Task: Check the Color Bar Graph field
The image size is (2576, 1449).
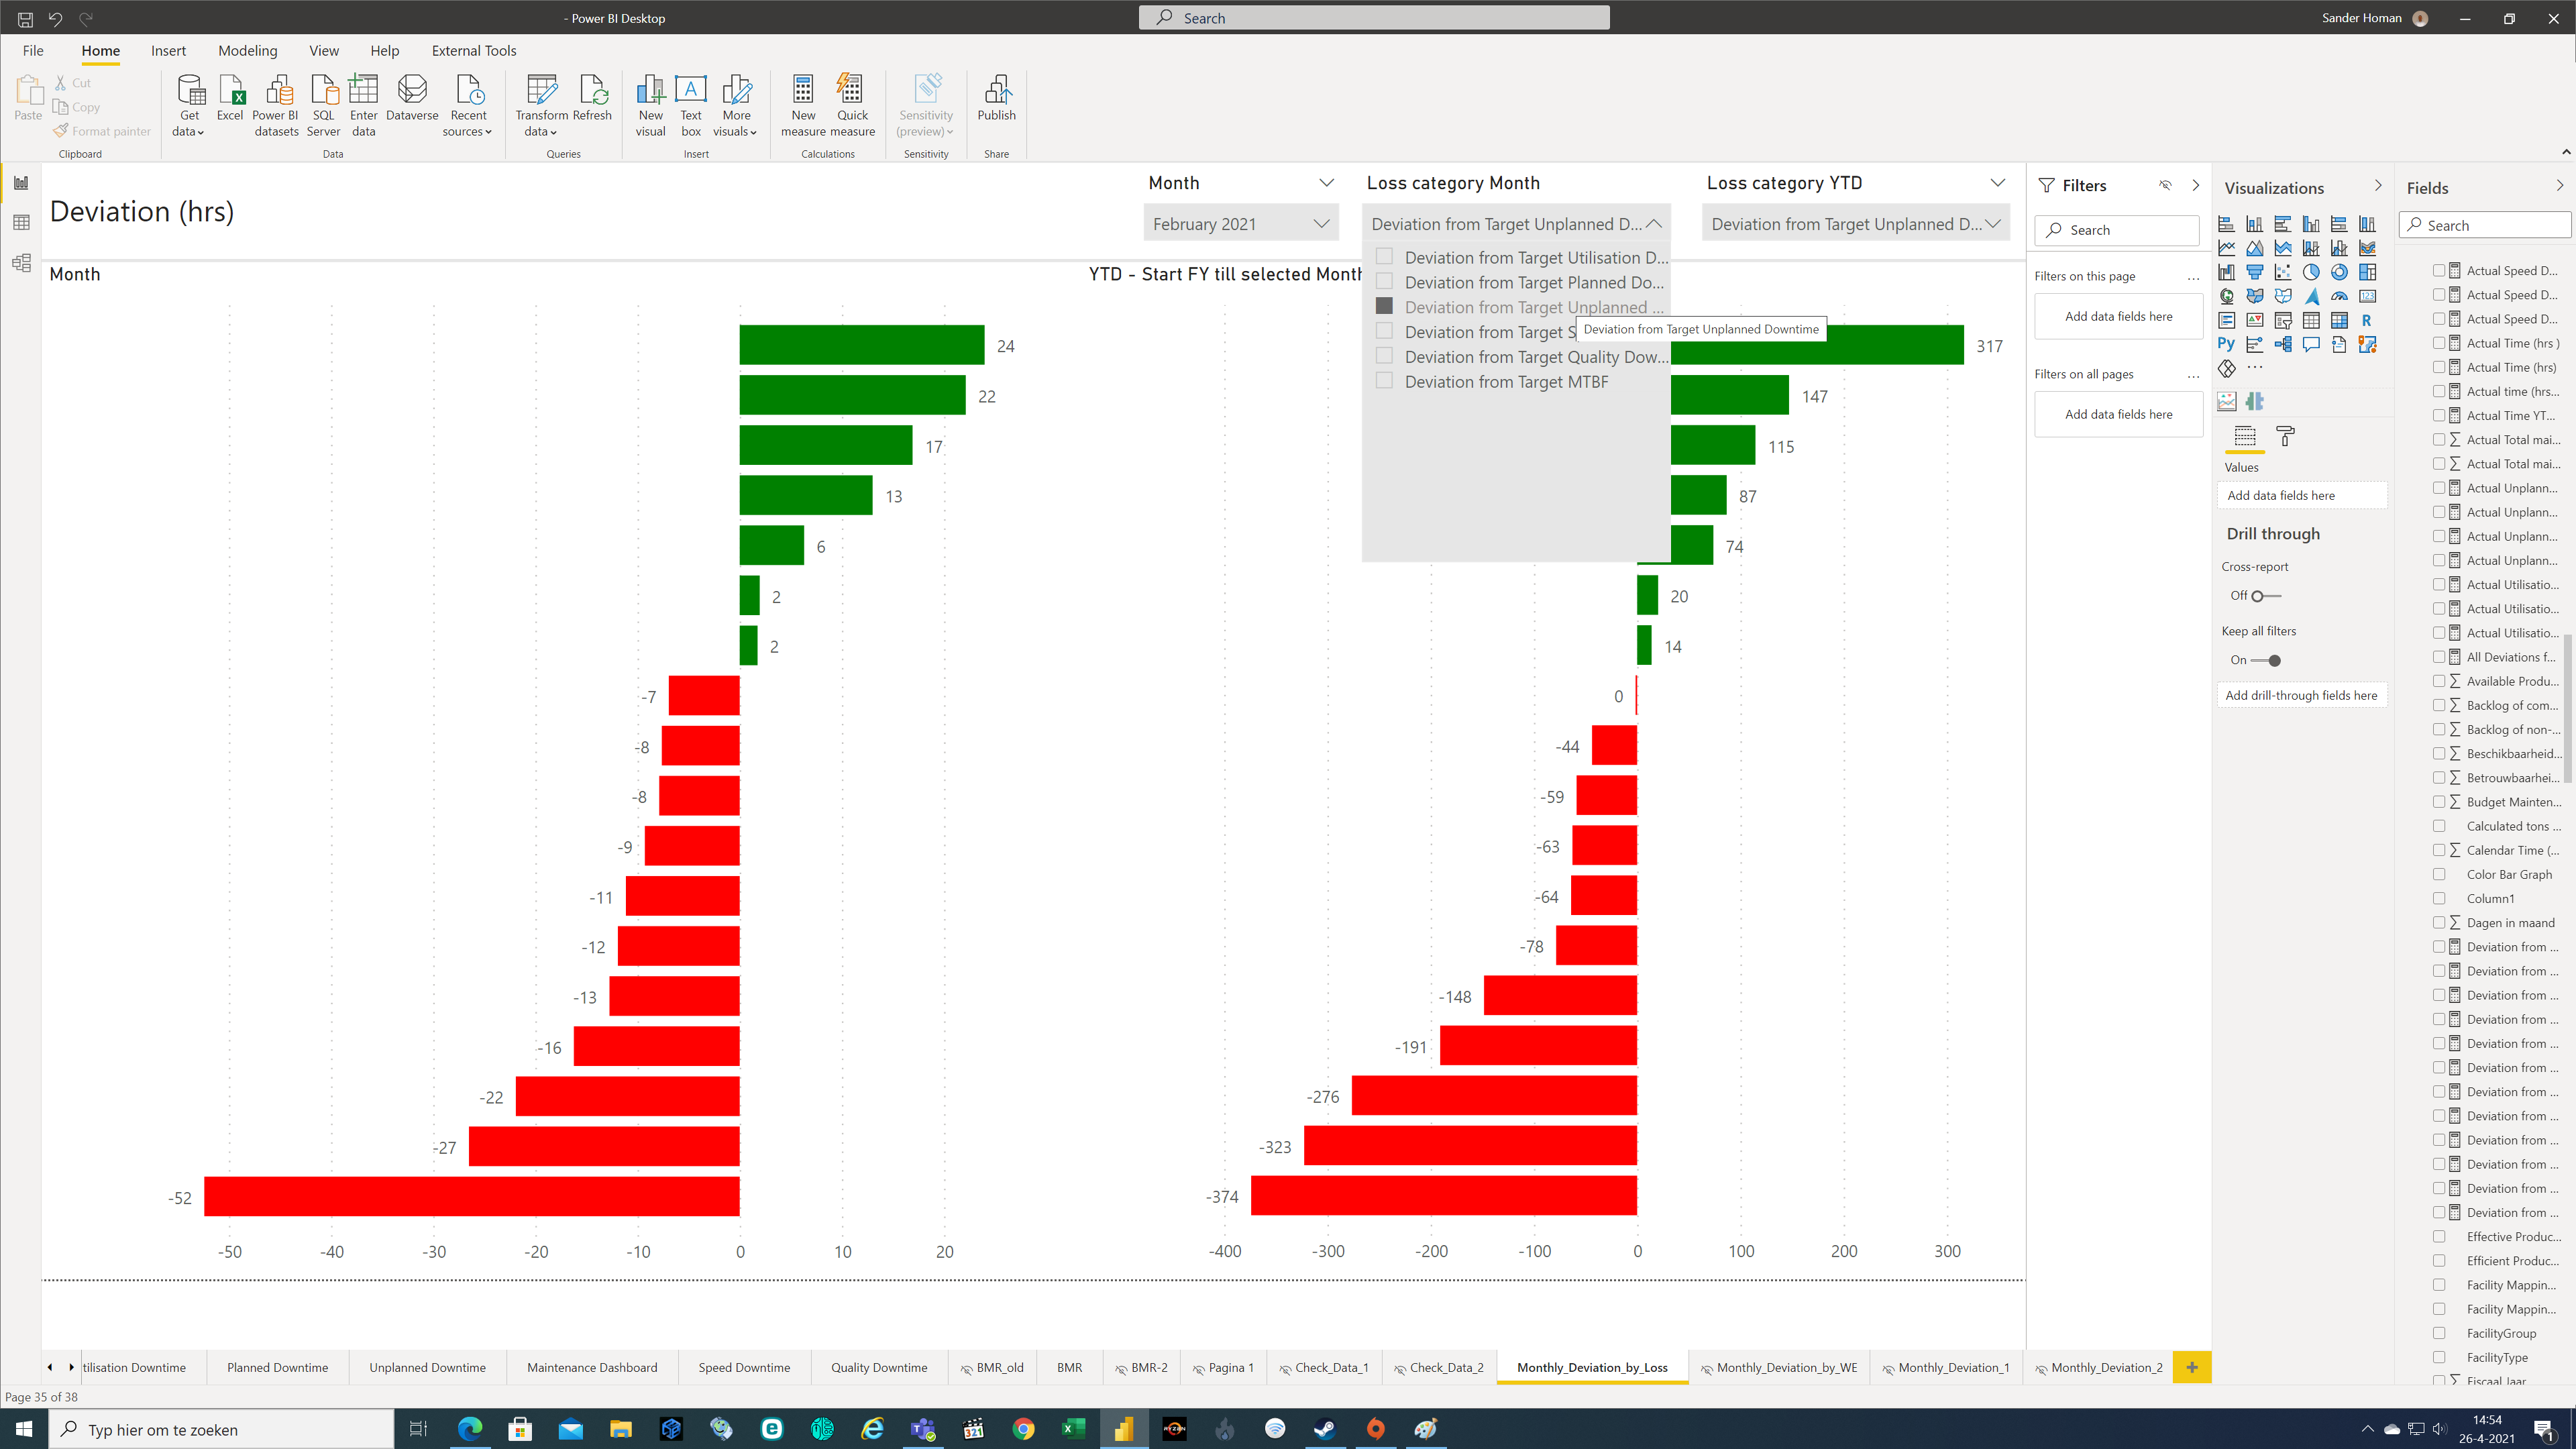Action: (x=2439, y=874)
